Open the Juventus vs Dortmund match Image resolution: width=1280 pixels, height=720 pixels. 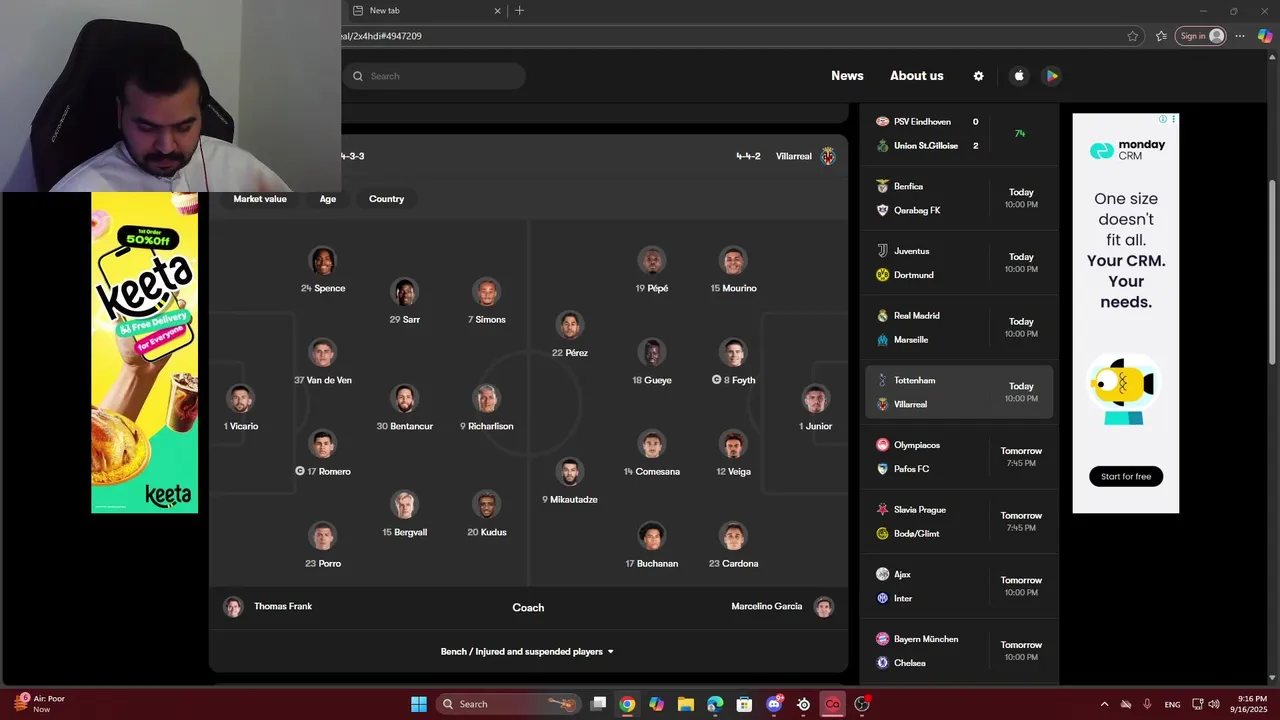click(959, 263)
